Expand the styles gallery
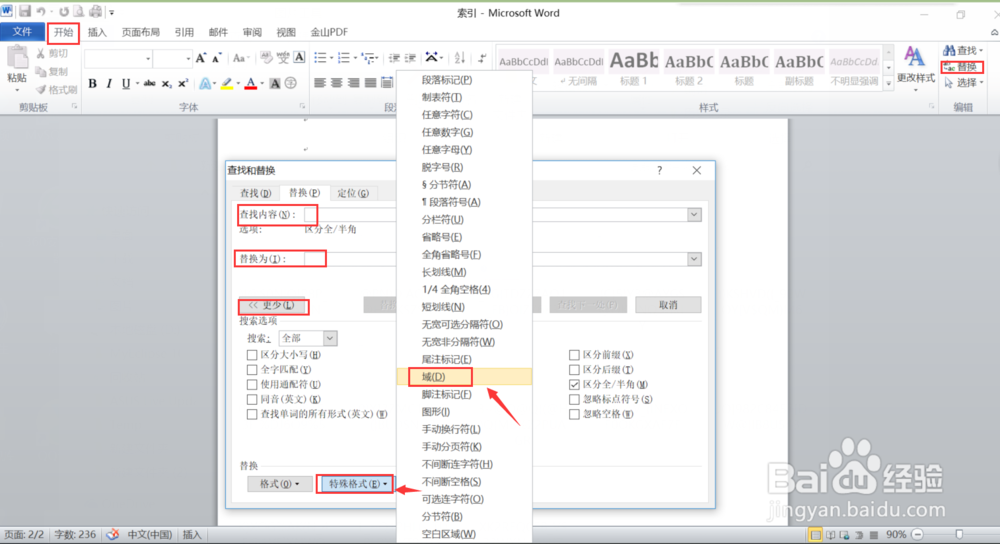This screenshot has width=1000, height=544. (x=888, y=83)
